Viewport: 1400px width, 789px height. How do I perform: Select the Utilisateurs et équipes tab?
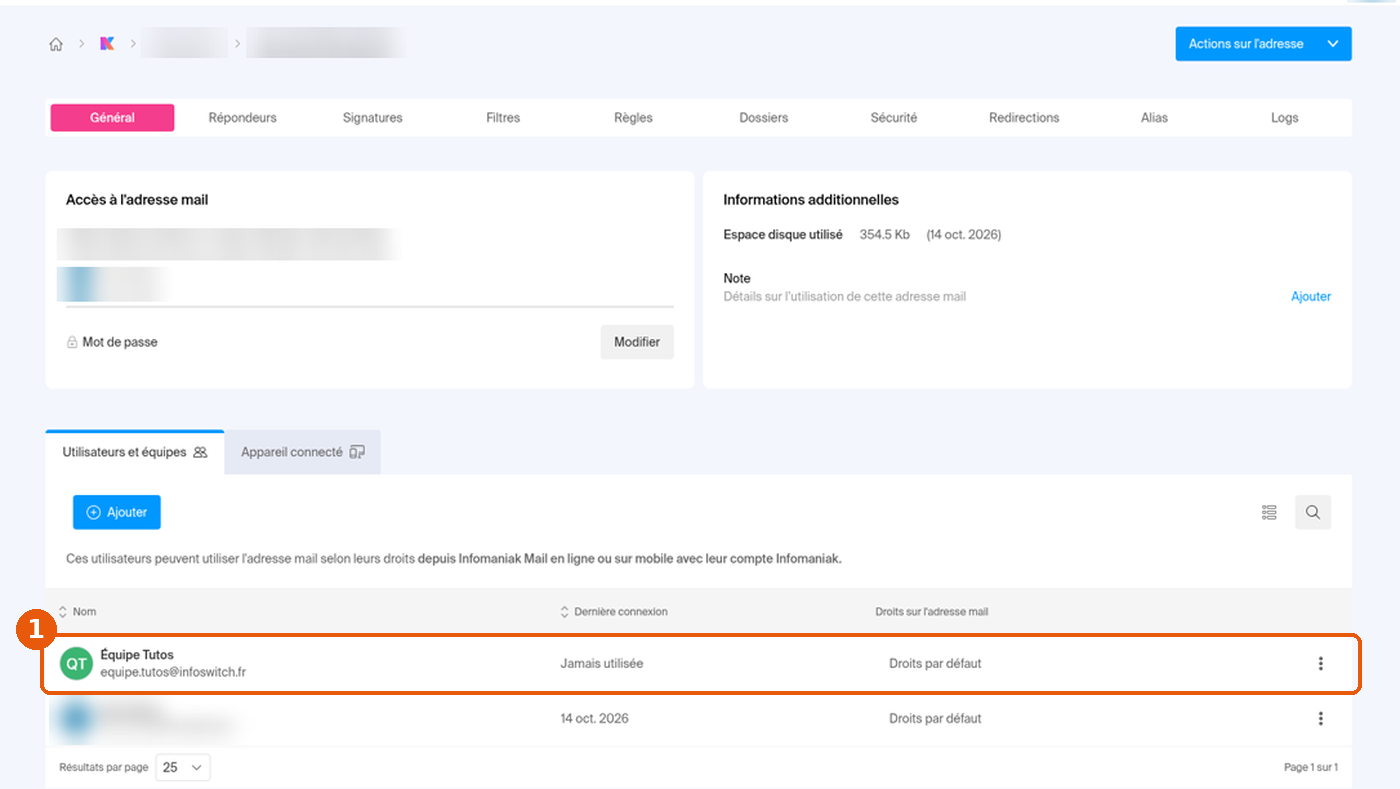click(x=135, y=452)
